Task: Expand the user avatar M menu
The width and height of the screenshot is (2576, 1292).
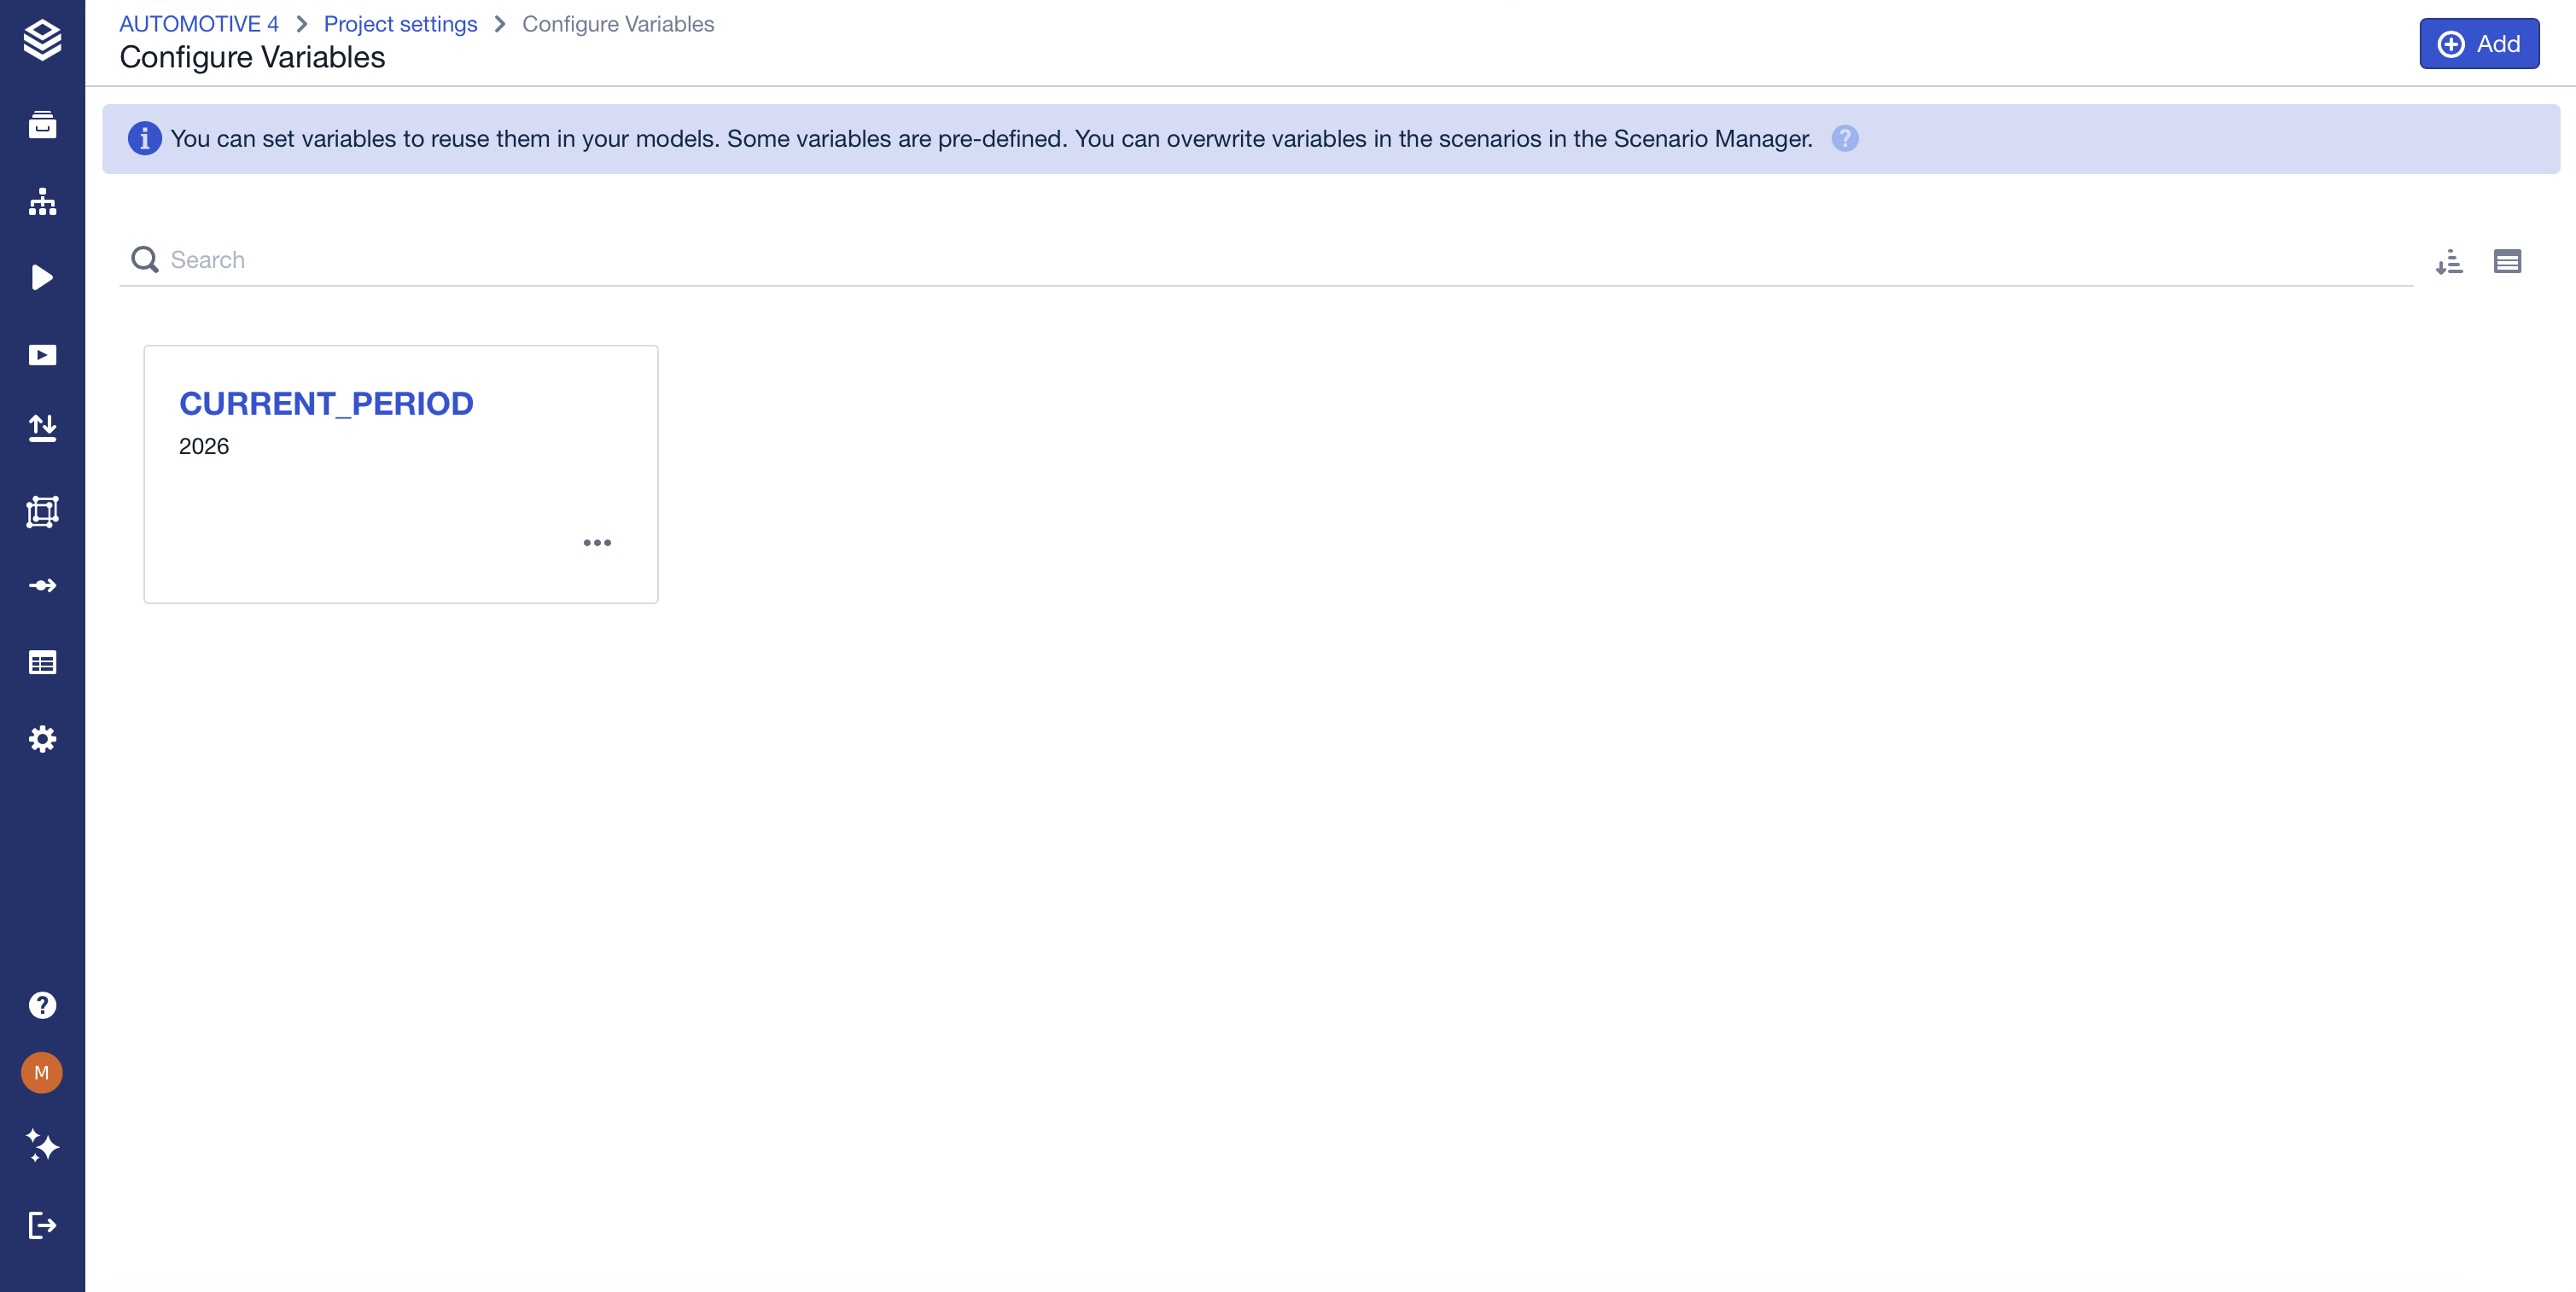Action: pos(42,1073)
